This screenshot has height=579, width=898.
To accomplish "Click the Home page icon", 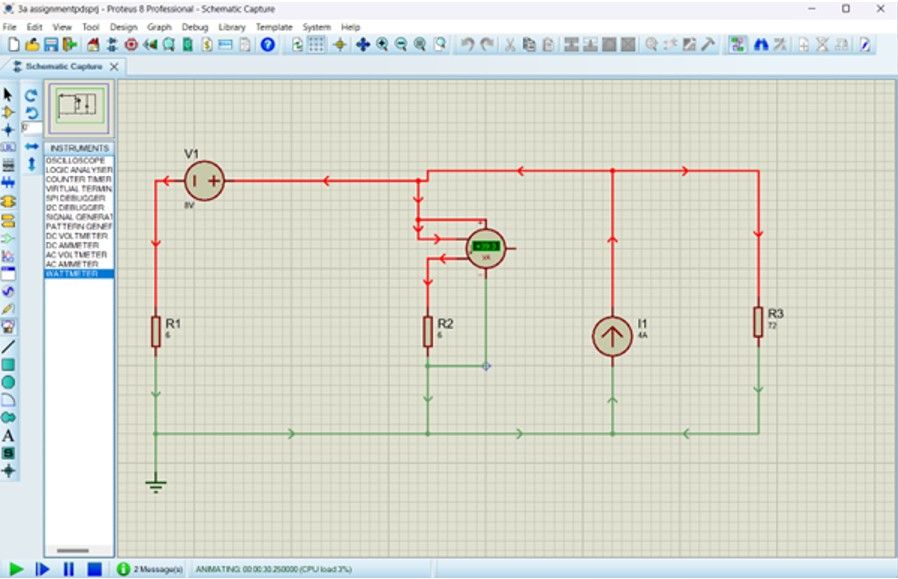I will coord(93,45).
